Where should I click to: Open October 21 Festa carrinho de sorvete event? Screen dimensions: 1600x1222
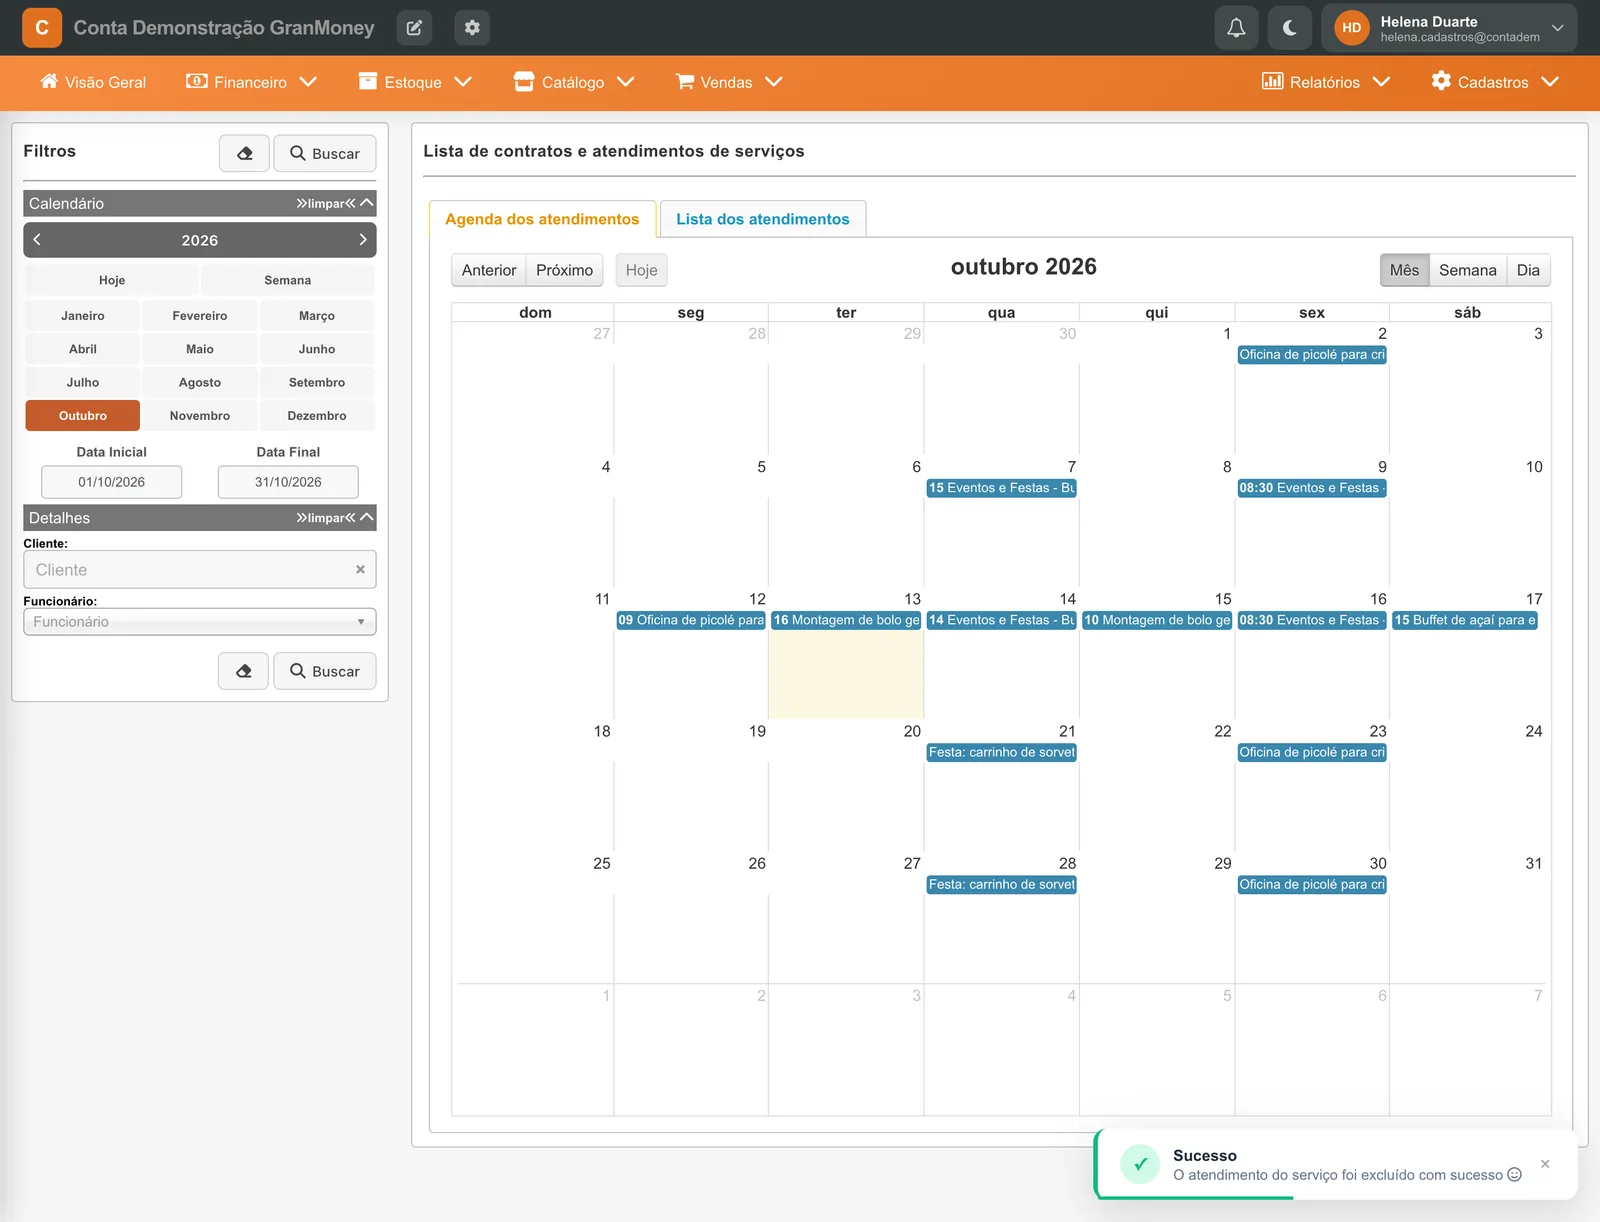1001,752
